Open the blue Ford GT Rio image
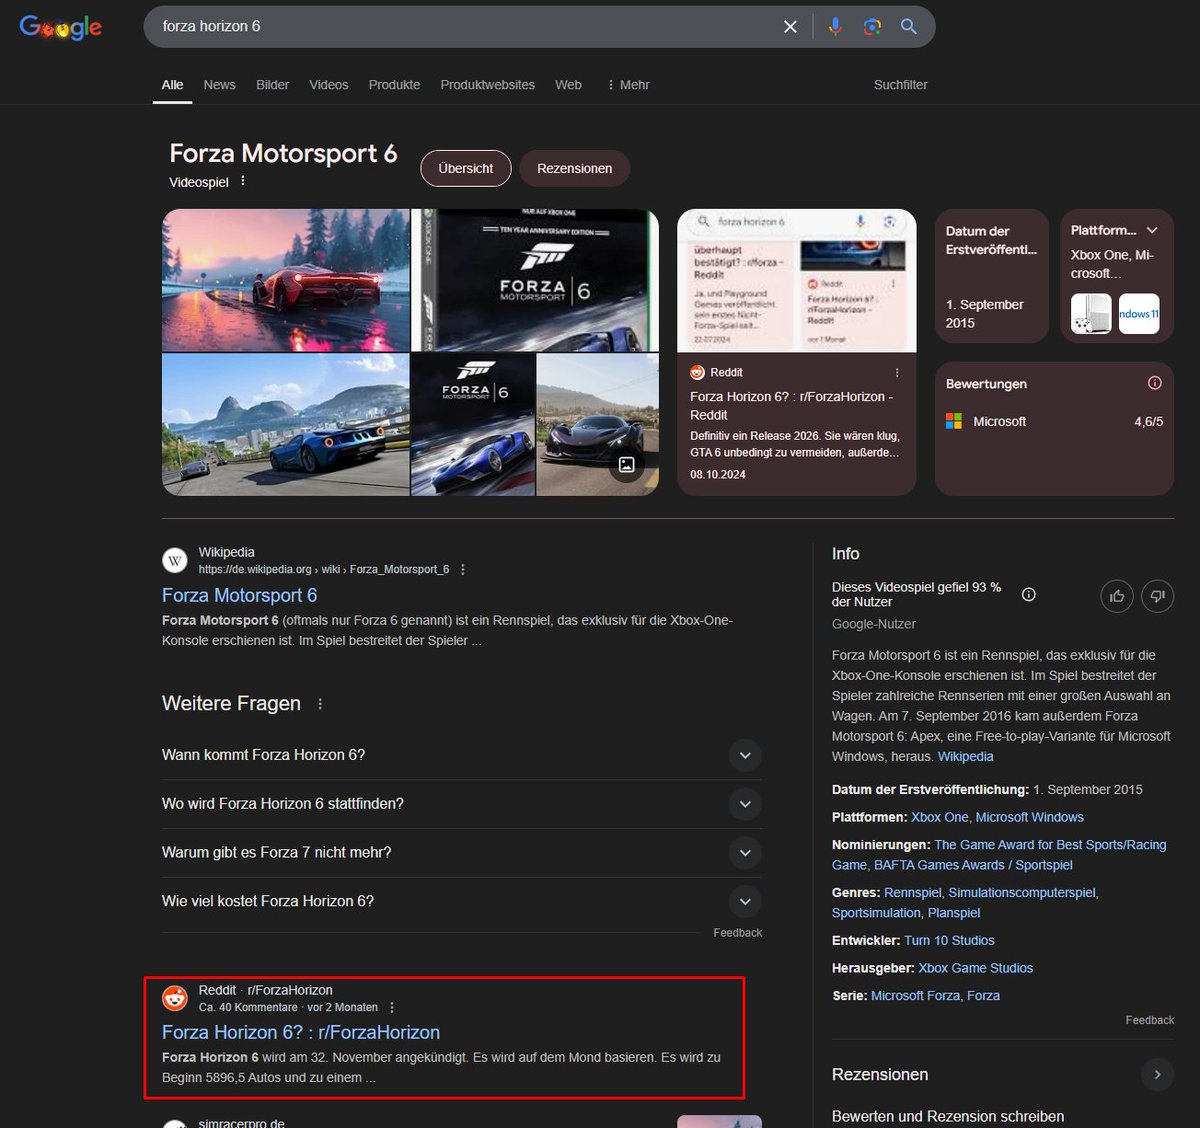Screen dimensions: 1200x1128 coord(285,425)
